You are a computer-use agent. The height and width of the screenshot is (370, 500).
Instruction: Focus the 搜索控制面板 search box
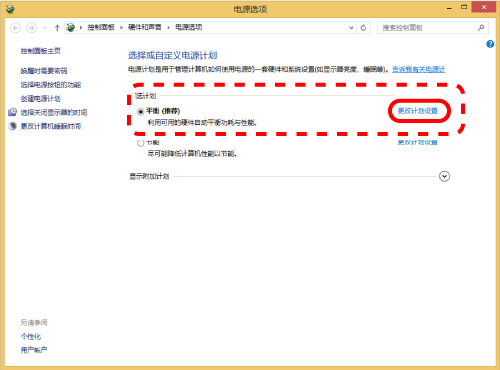tap(433, 28)
